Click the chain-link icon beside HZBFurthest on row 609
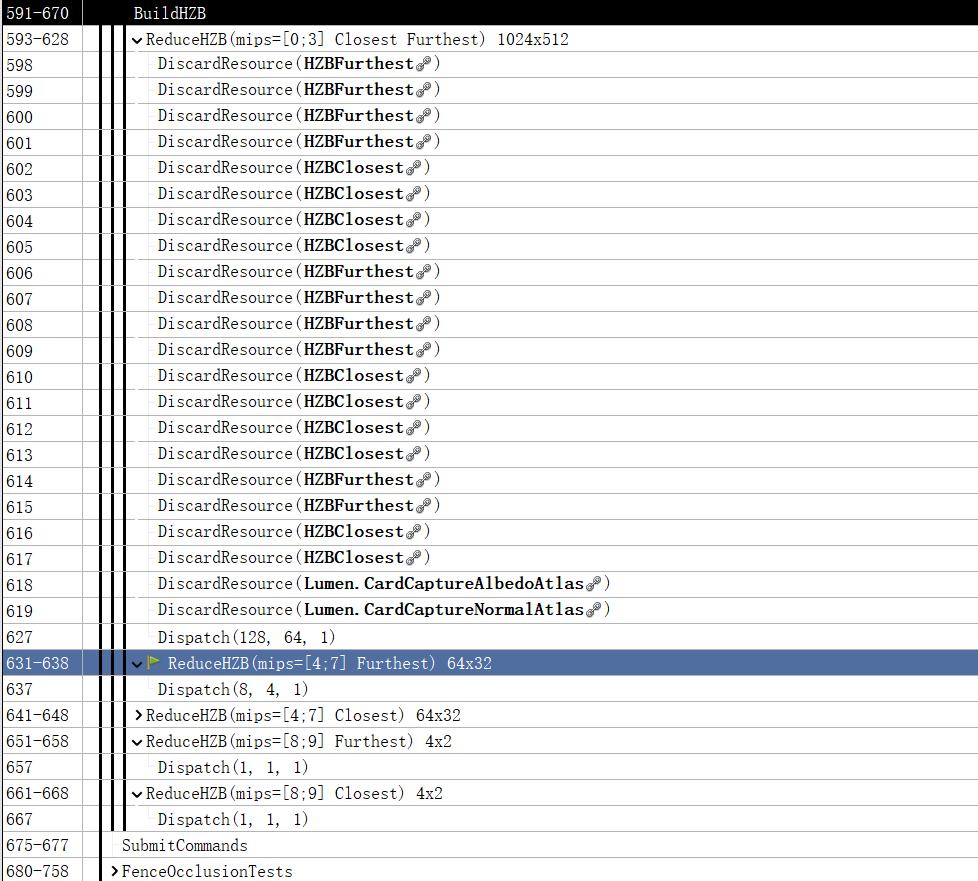978x881 pixels. tap(421, 349)
